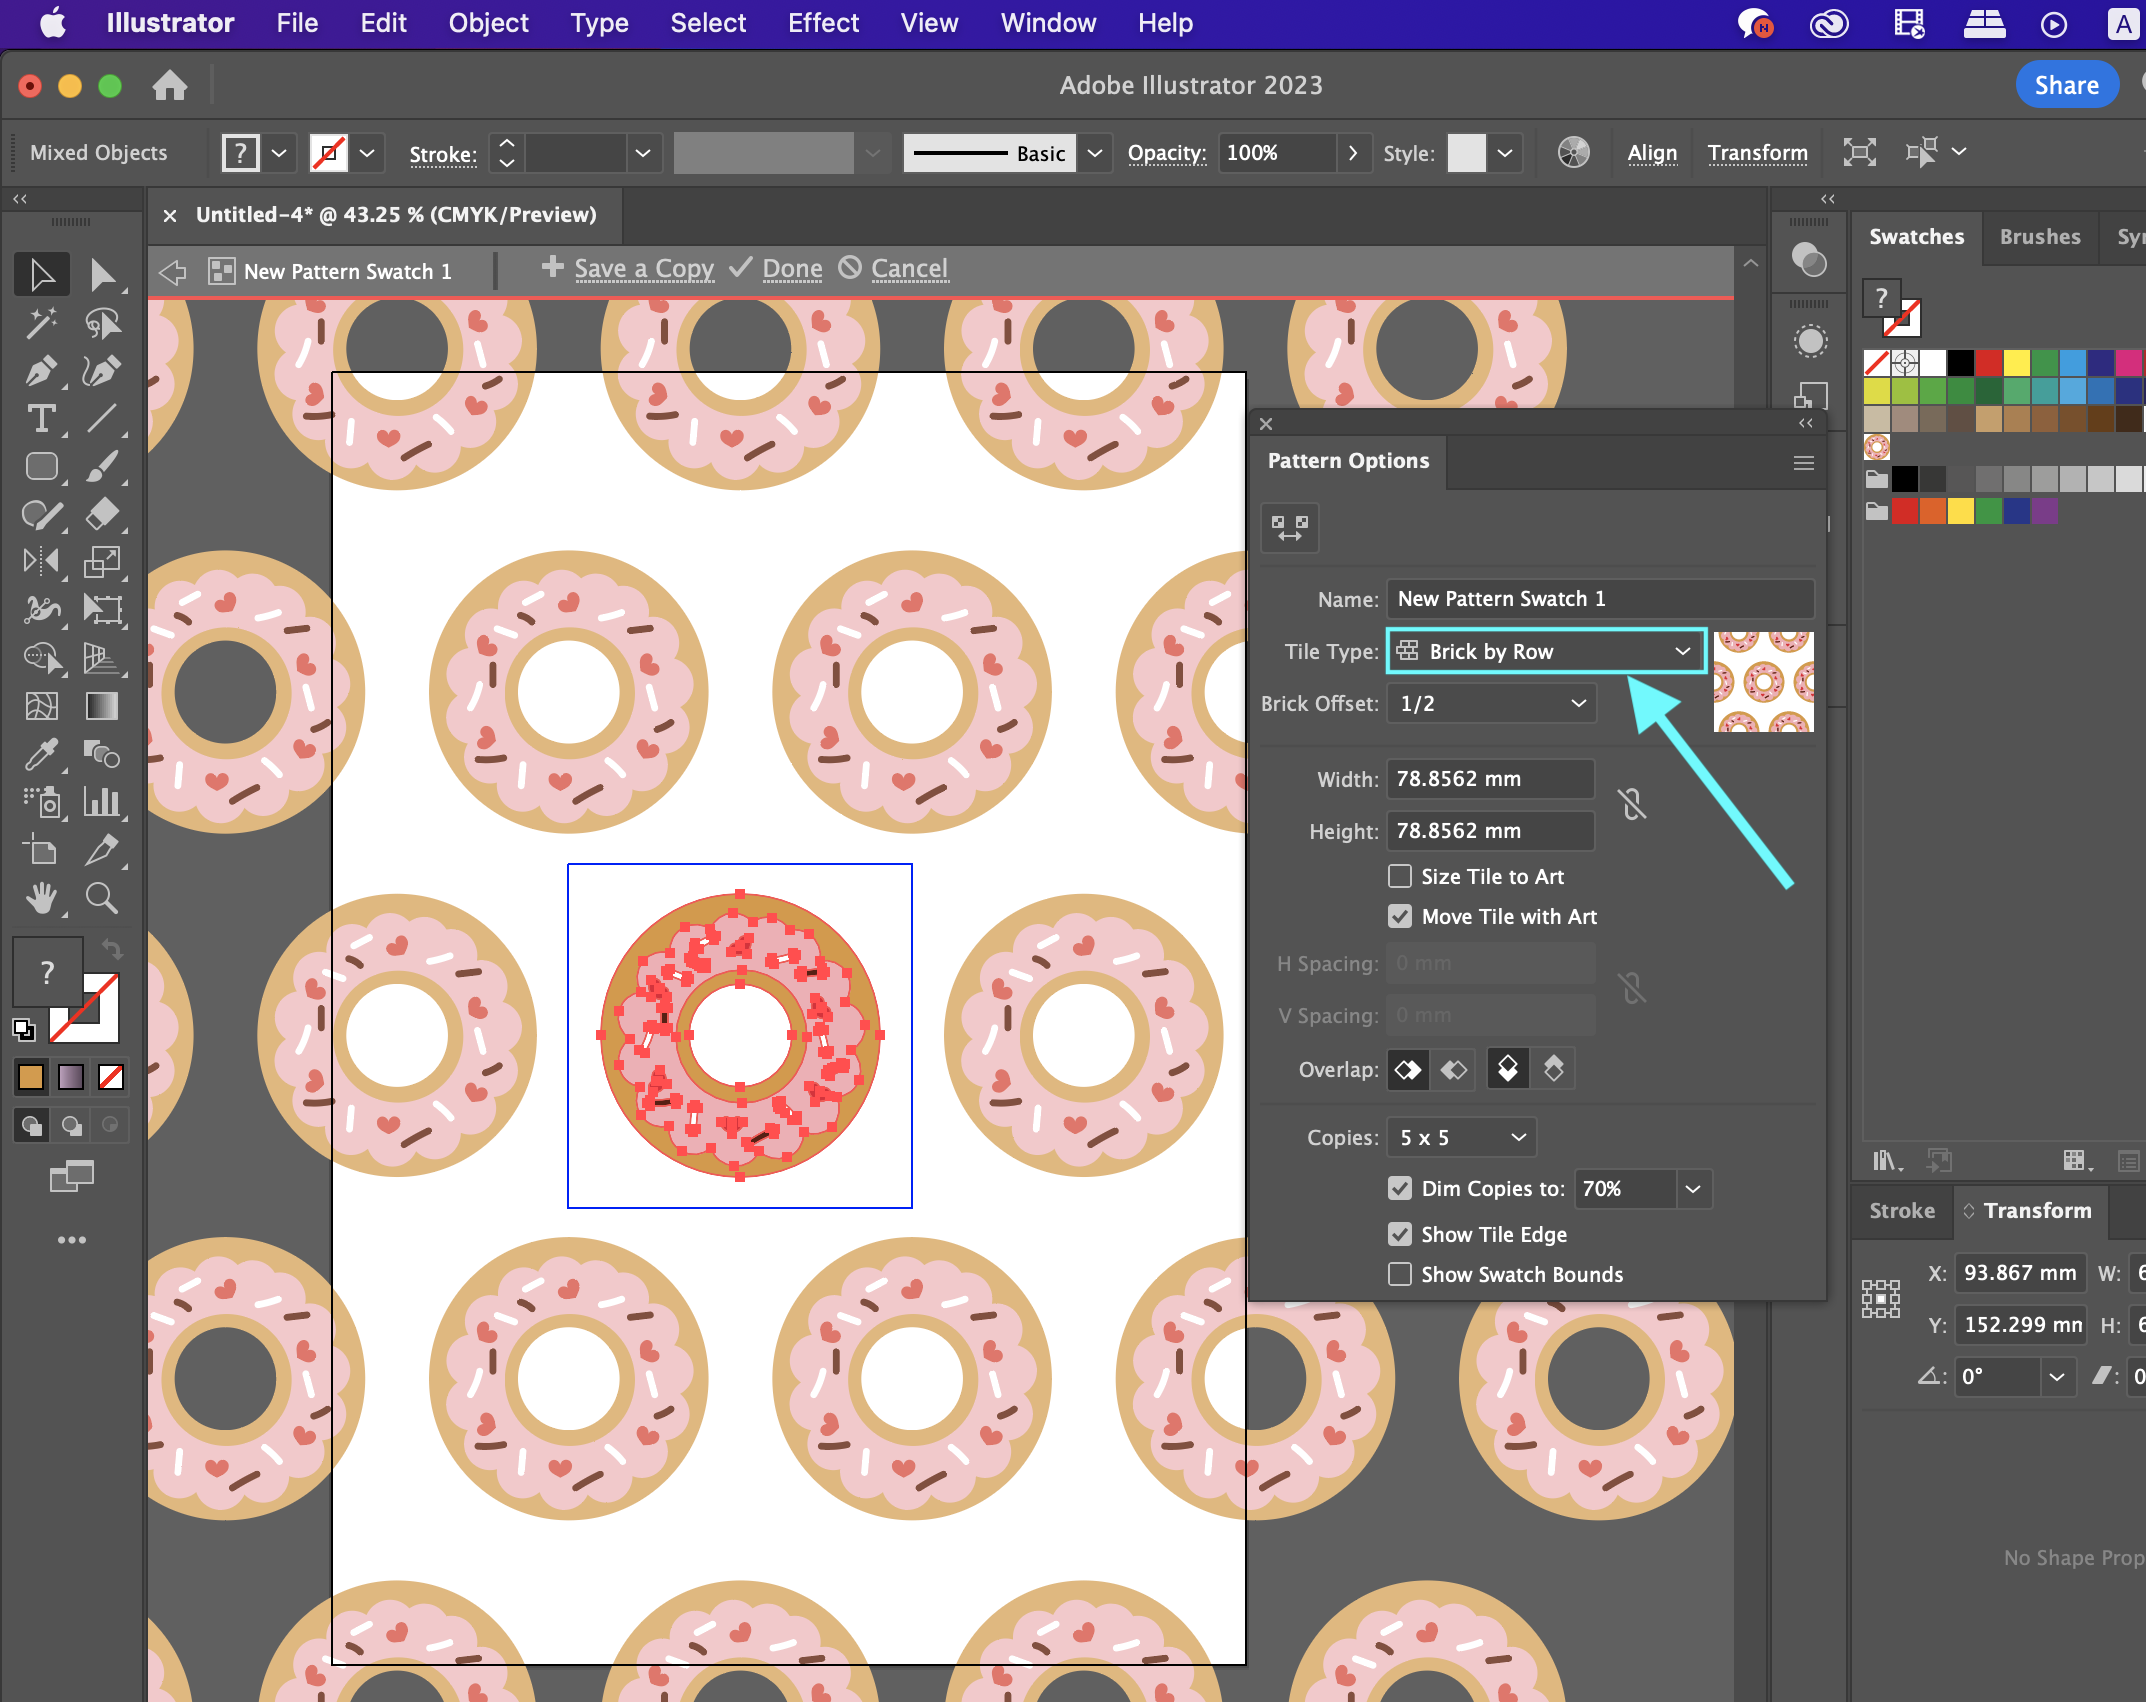The width and height of the screenshot is (2146, 1702).
Task: Enable Size Tile to Art checkbox
Action: pyautogui.click(x=1400, y=877)
